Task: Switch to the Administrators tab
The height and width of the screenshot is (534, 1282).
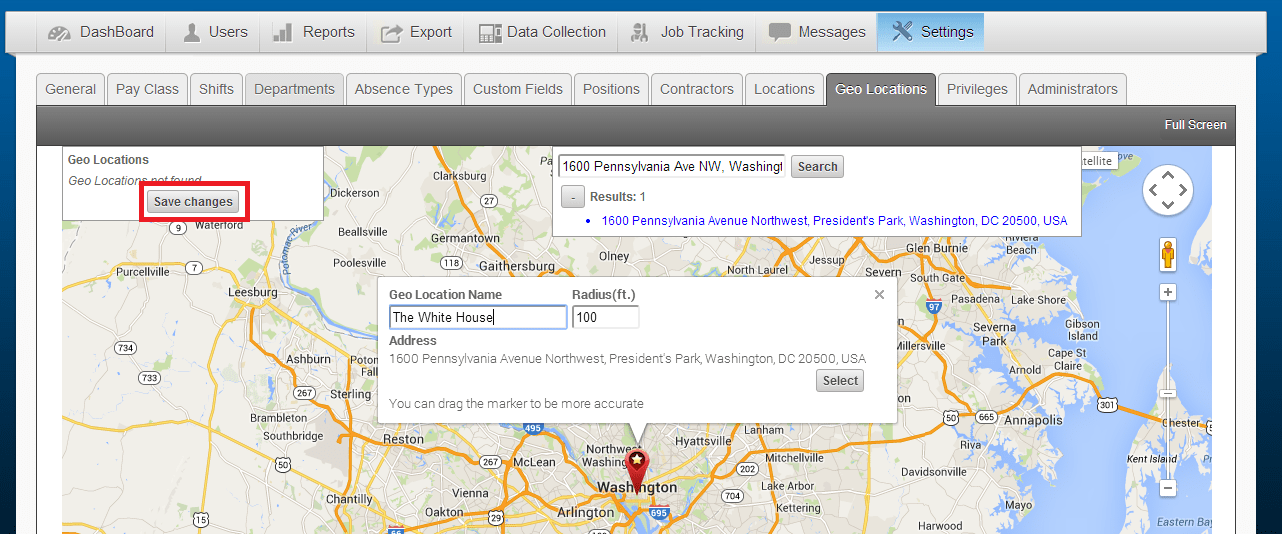Action: coord(1072,89)
